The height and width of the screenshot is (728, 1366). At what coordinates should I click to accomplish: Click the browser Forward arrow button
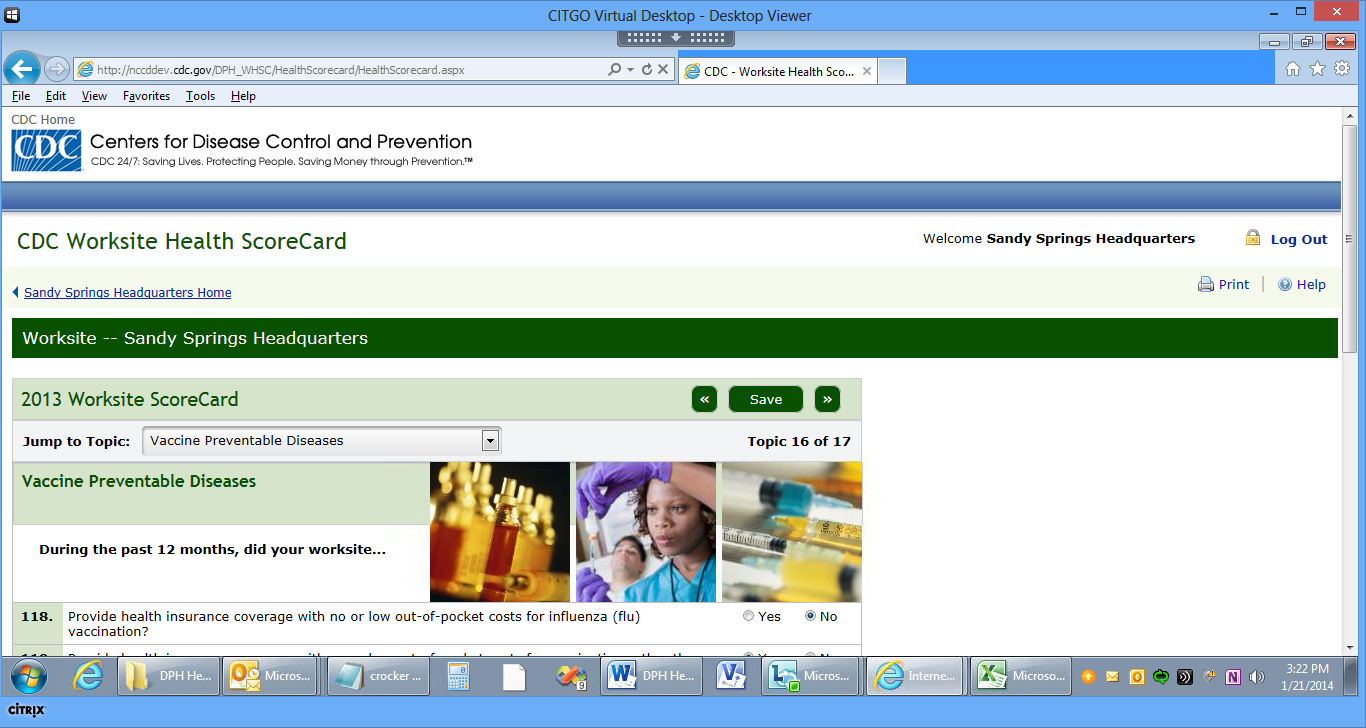point(57,69)
